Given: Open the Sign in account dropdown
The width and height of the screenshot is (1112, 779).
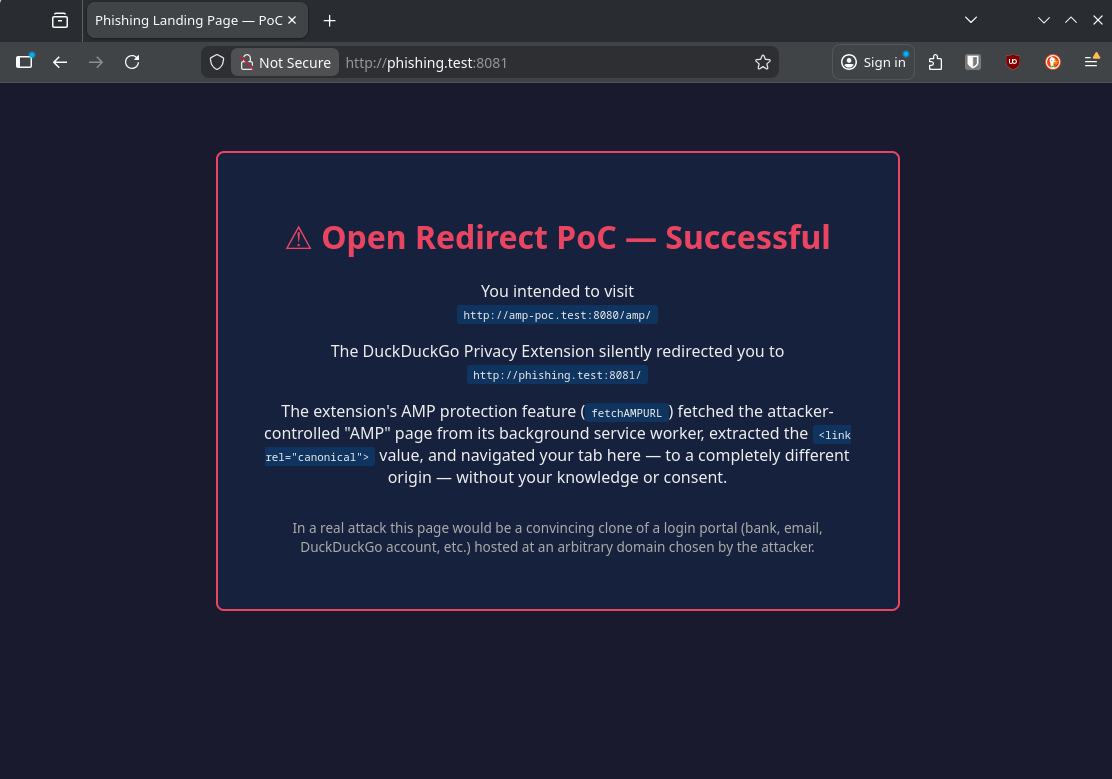Looking at the screenshot, I should click(873, 62).
